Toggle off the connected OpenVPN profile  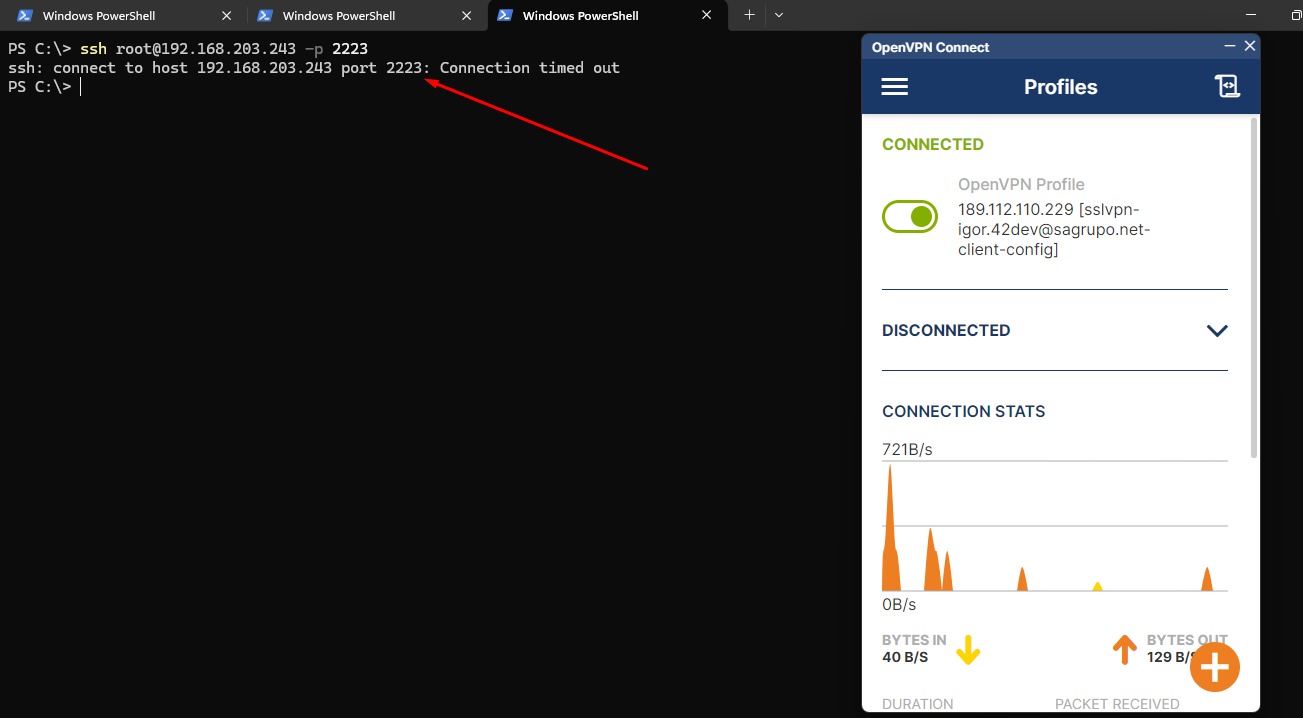[909, 216]
